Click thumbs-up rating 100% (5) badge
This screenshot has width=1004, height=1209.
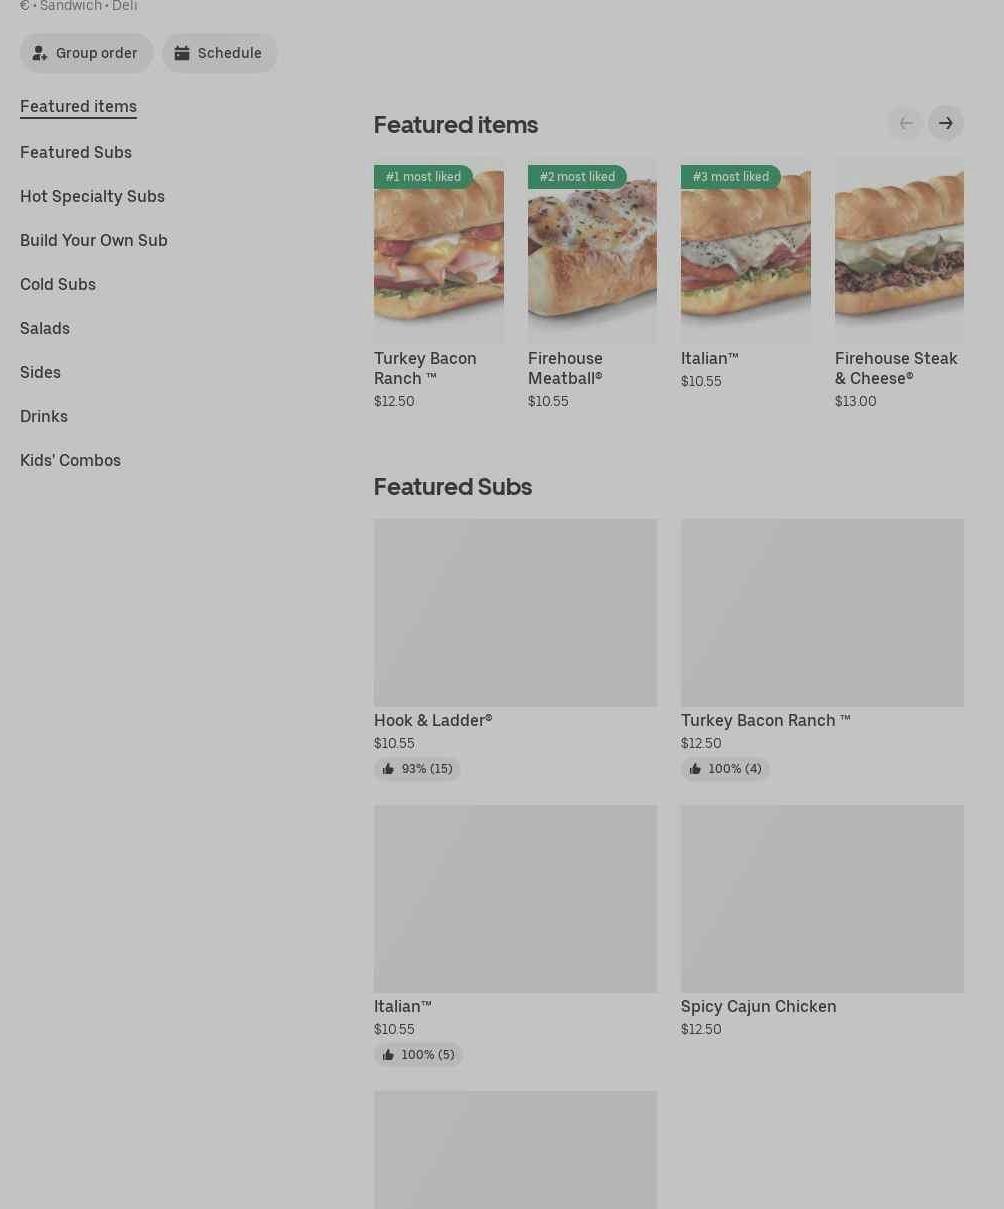418,1055
